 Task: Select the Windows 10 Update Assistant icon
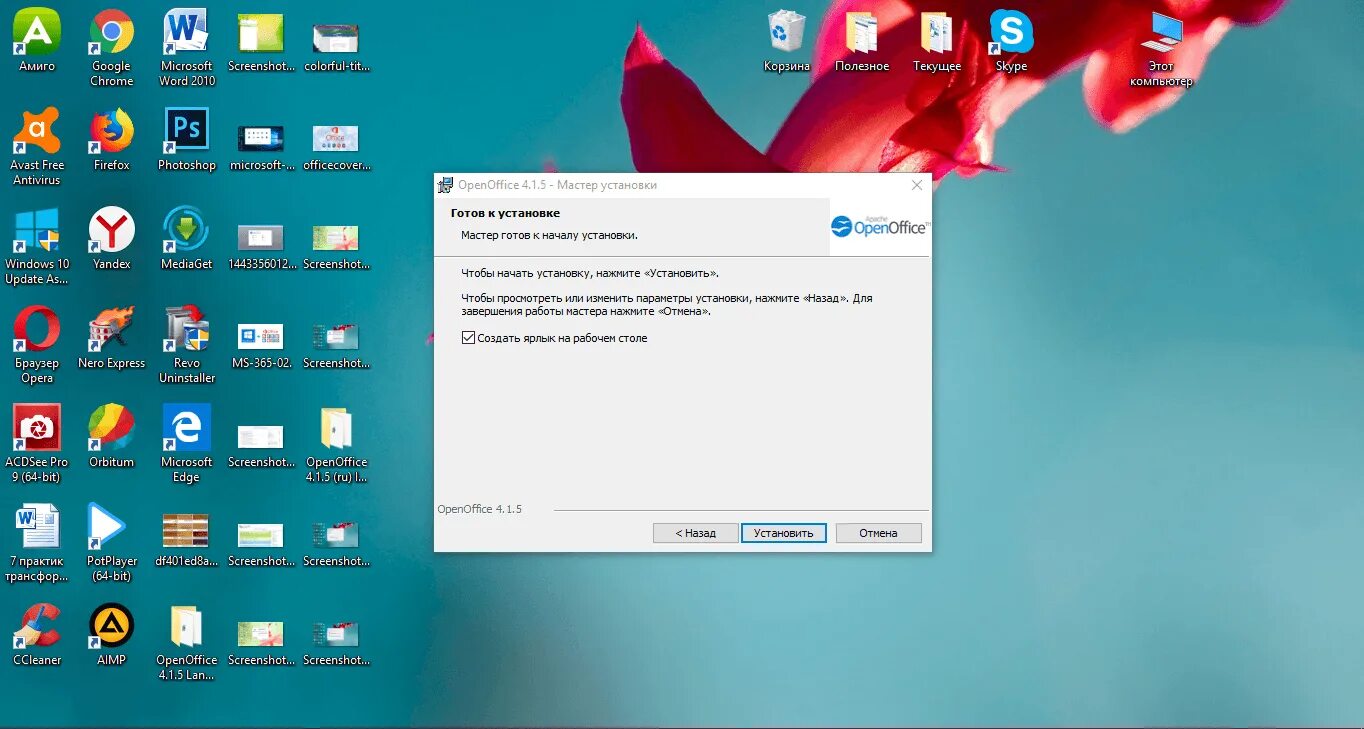tap(37, 246)
